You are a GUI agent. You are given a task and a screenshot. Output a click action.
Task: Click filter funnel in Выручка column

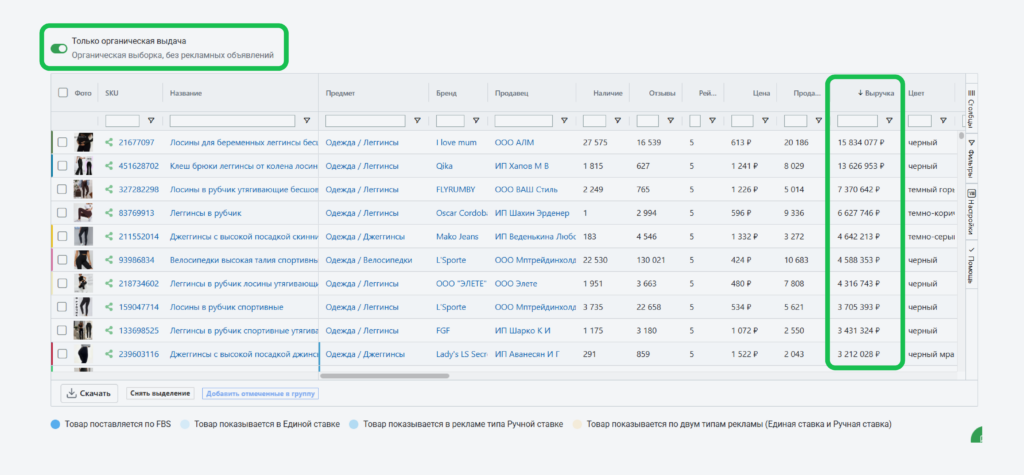coord(888,120)
